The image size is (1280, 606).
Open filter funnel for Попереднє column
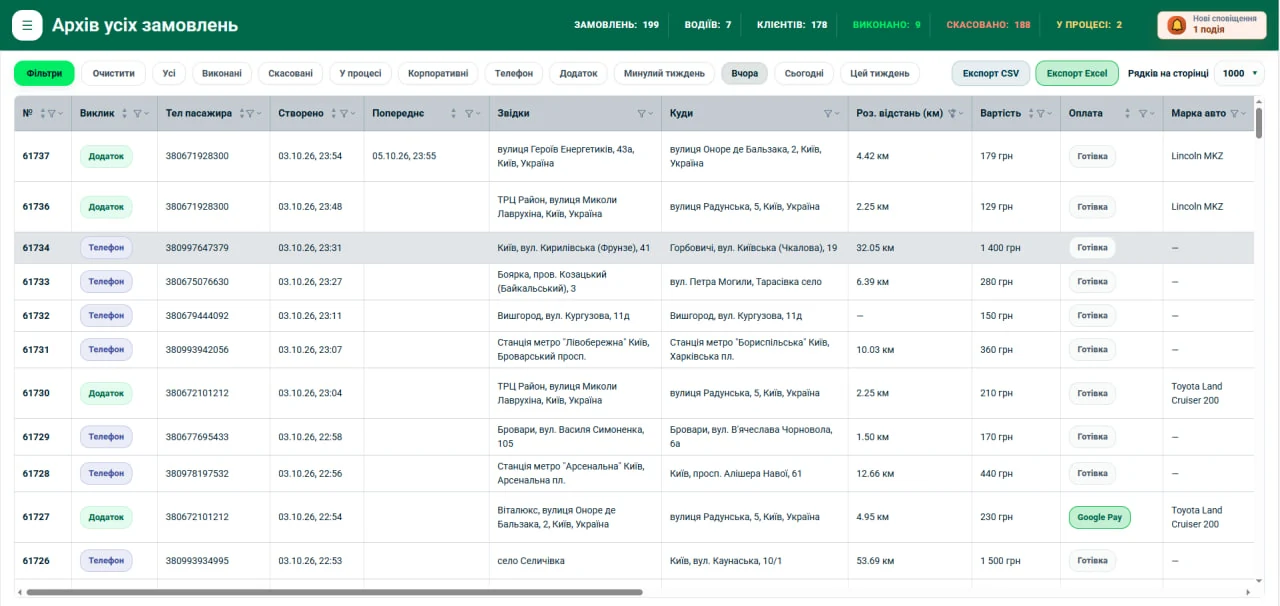[469, 114]
